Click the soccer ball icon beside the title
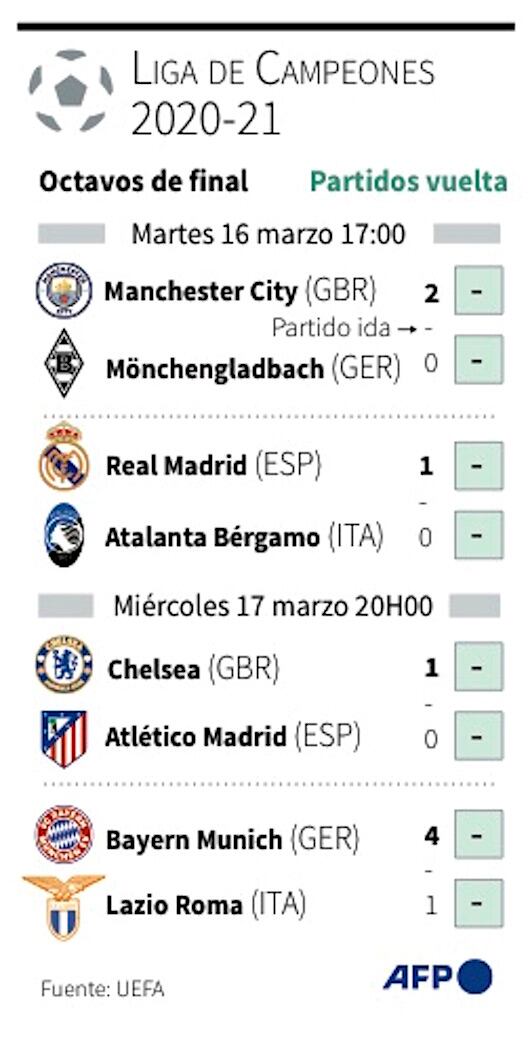530x1049 pixels. click(x=70, y=90)
